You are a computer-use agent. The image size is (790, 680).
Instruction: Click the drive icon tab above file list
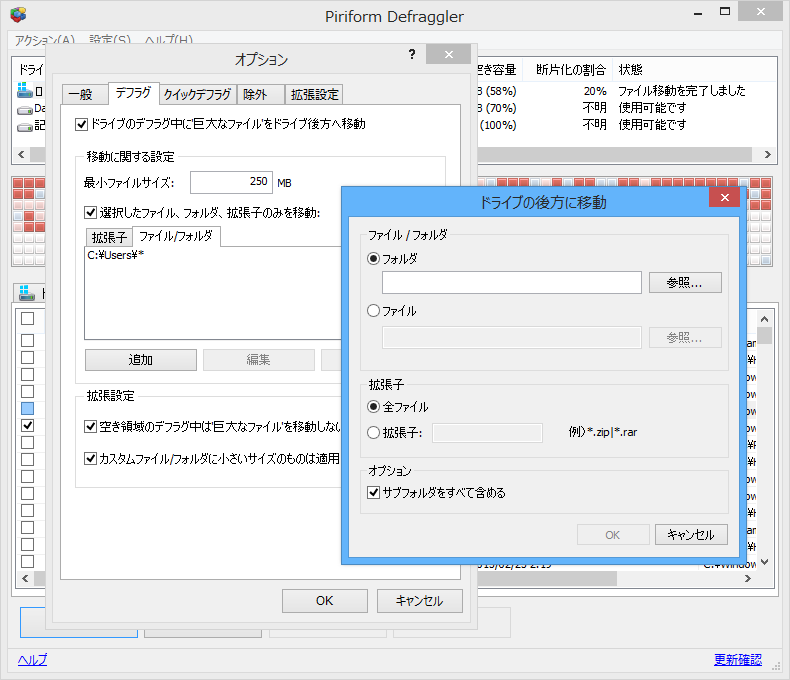coord(26,292)
